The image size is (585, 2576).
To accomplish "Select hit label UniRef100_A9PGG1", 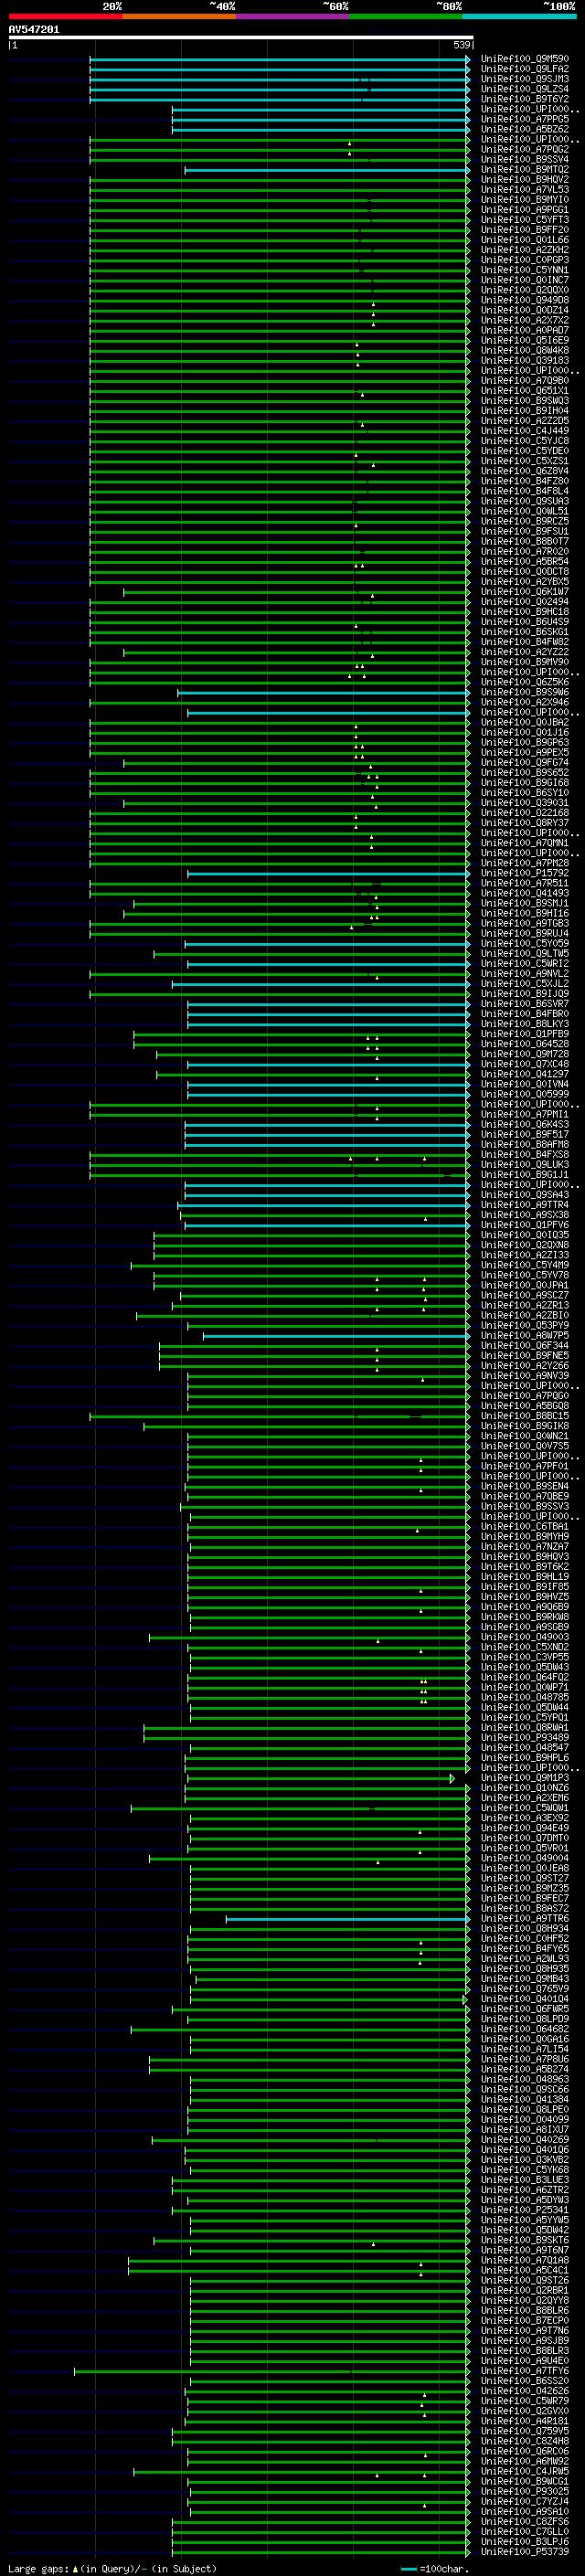I will point(525,210).
